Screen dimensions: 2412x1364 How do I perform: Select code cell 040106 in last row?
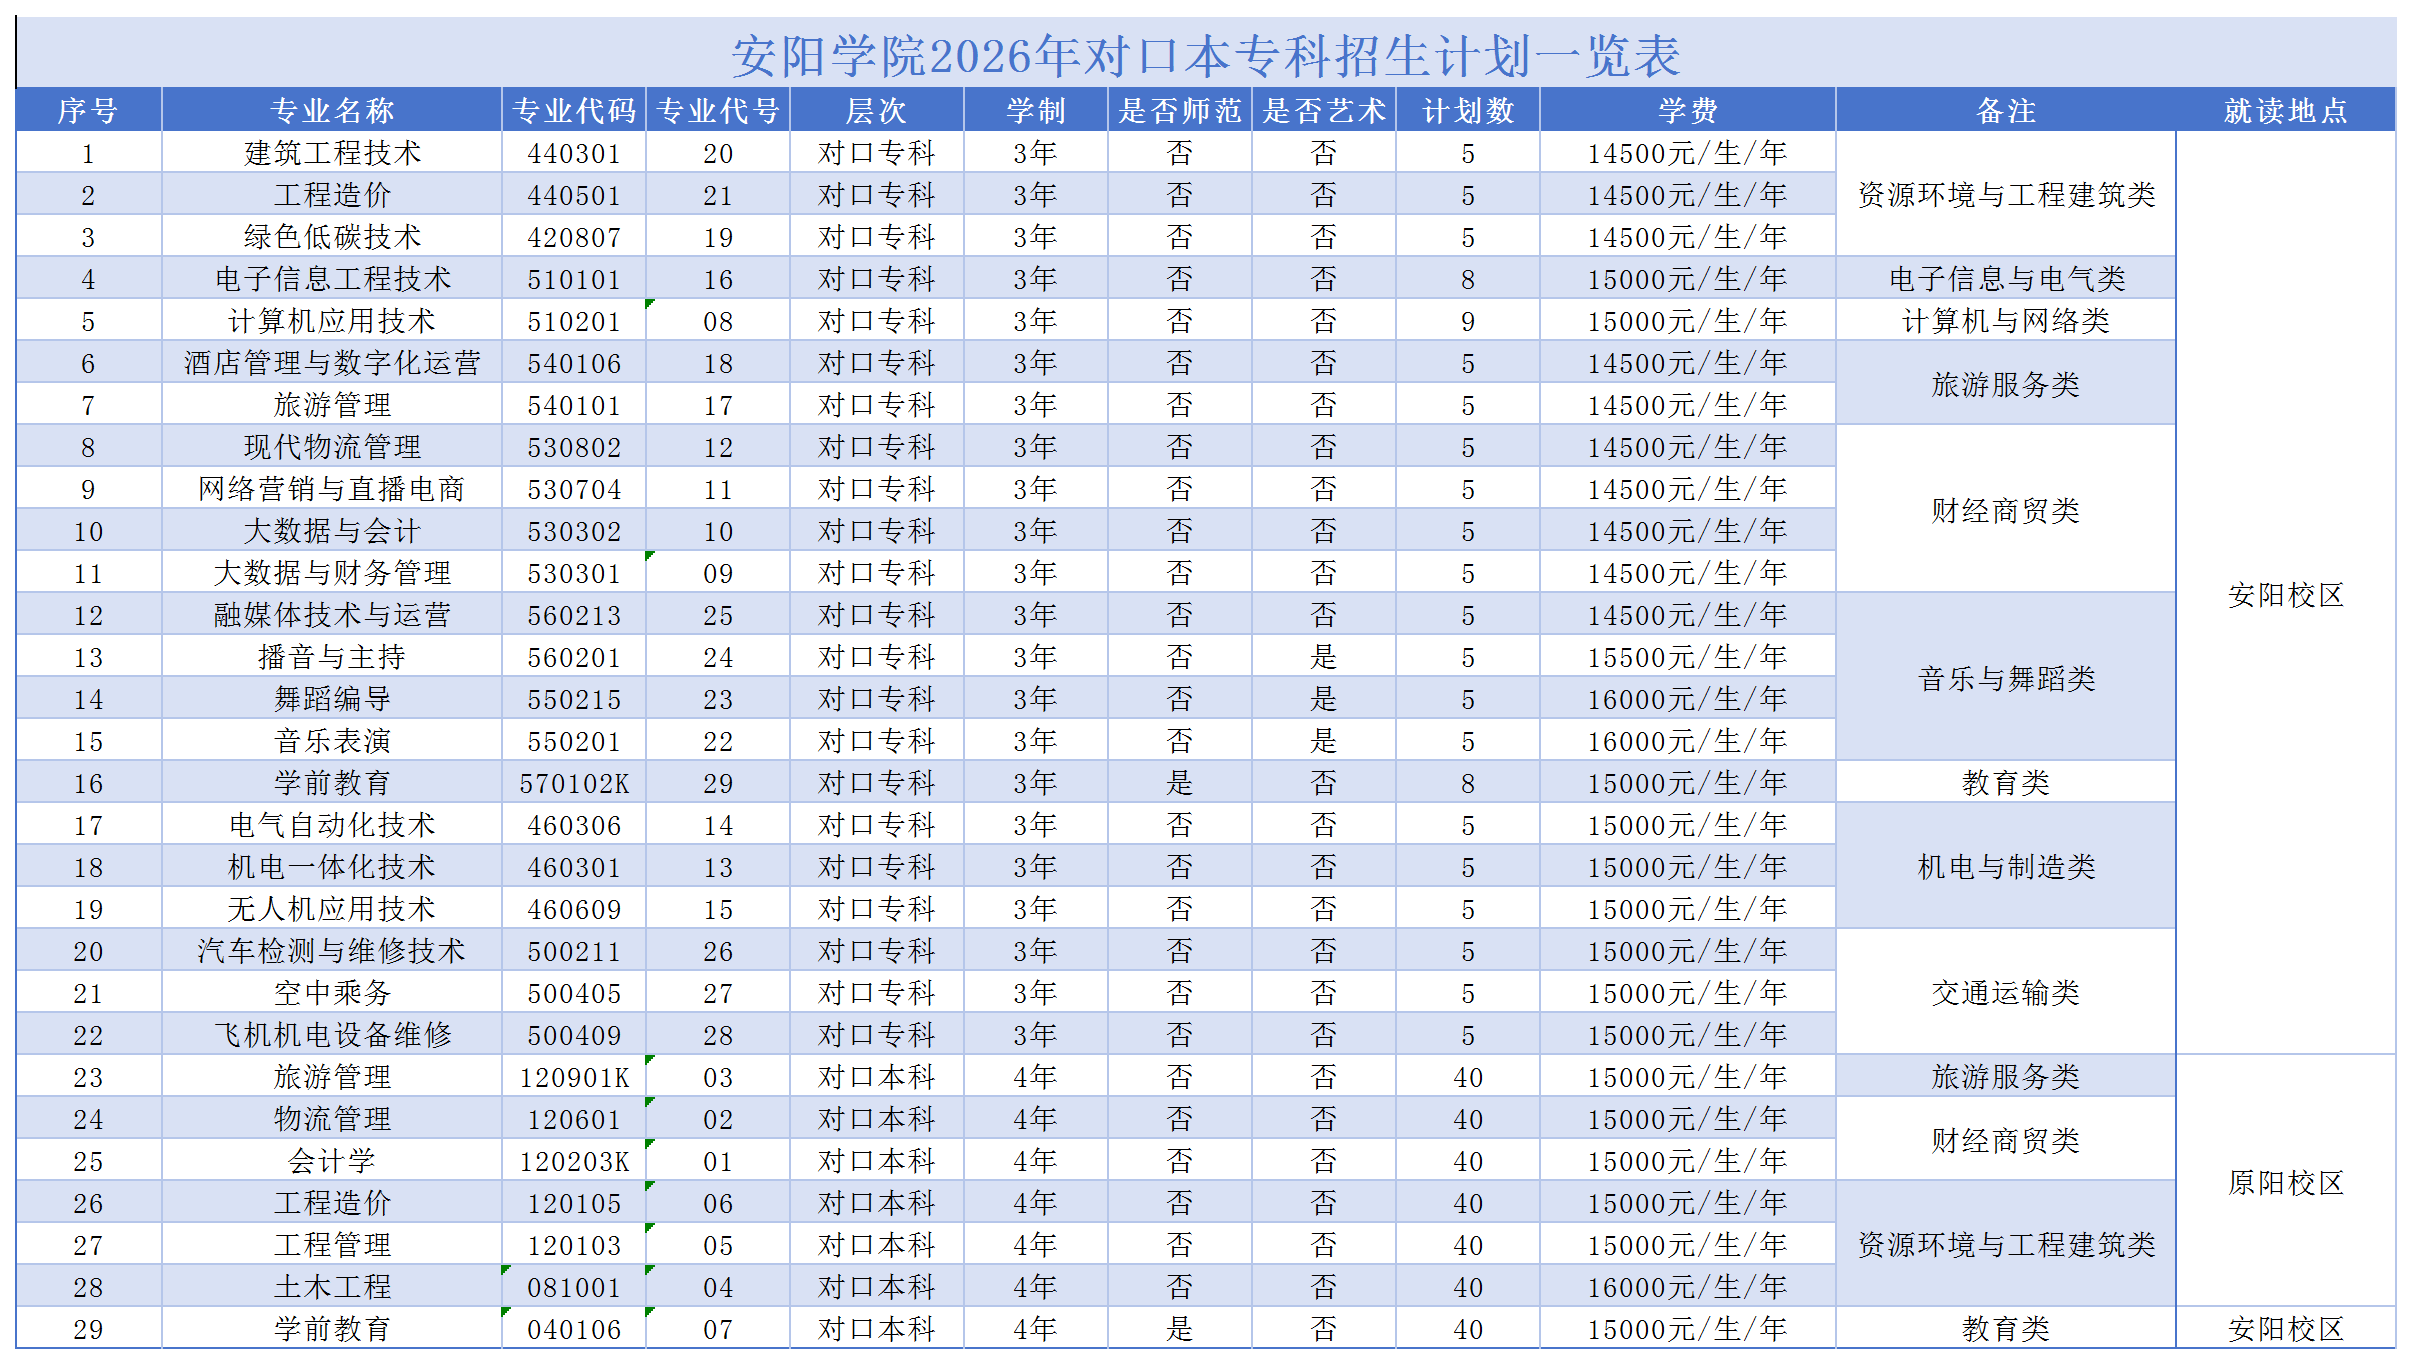[x=574, y=1329]
